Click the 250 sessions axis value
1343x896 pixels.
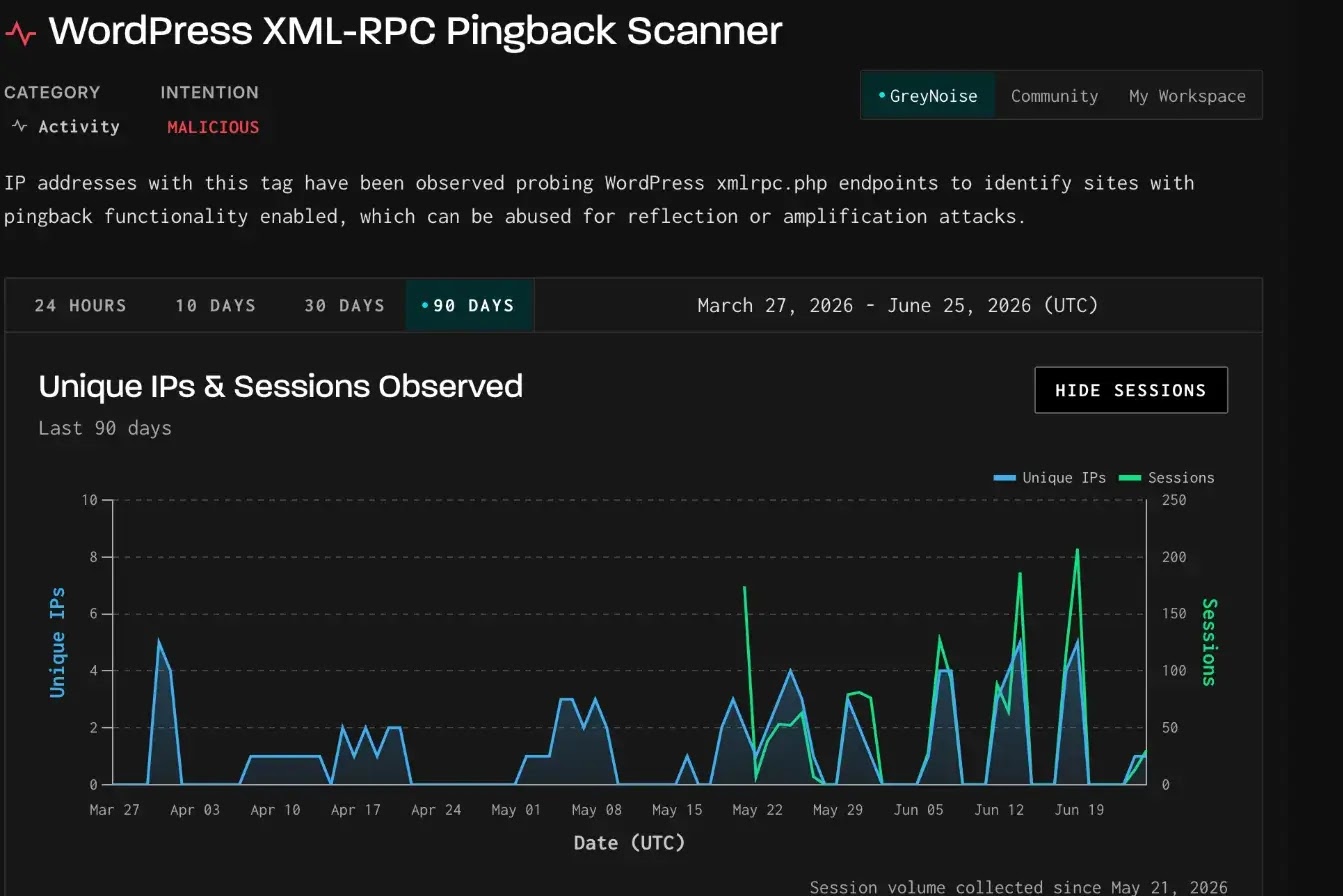pos(1175,500)
